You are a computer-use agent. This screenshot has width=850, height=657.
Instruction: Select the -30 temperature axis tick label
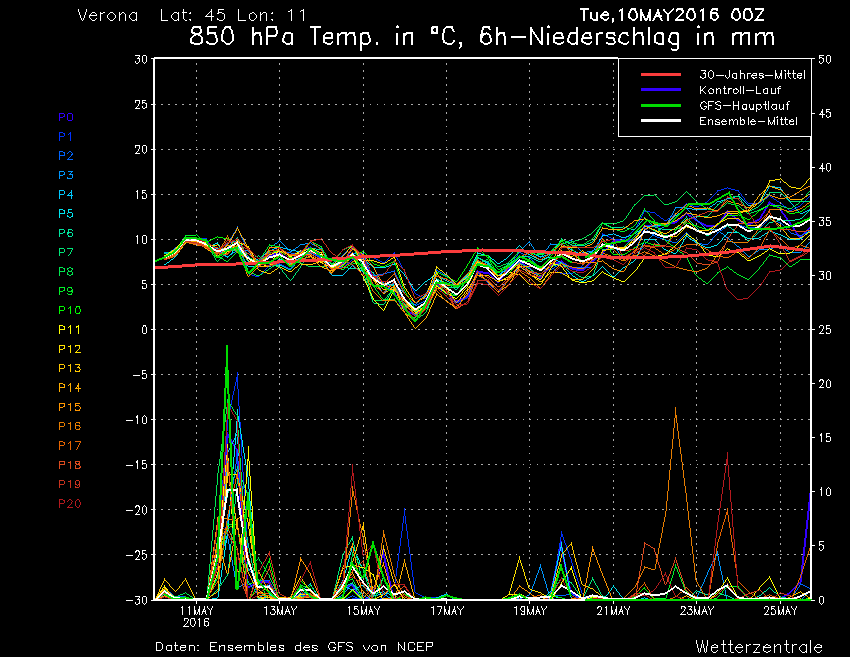(137, 600)
